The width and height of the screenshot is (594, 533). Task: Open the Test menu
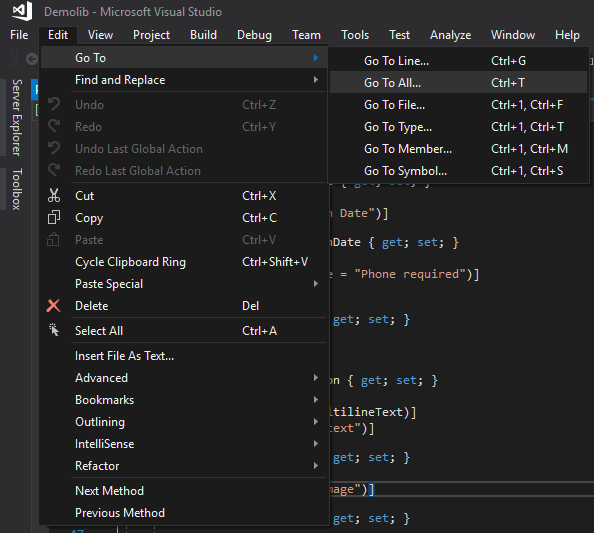[x=399, y=35]
